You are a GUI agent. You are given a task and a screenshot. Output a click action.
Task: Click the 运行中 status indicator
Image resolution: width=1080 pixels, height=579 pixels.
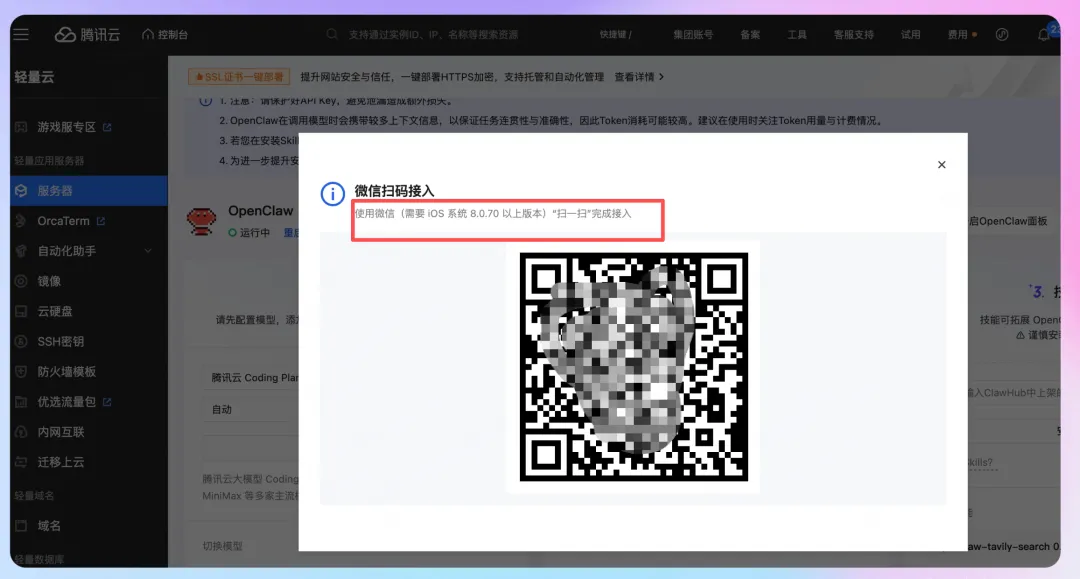[x=249, y=233]
